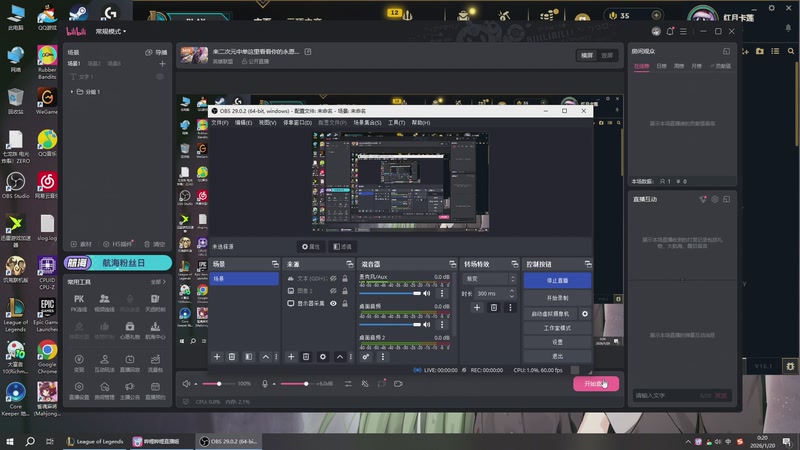800x450 pixels.
Task: Open 桌面音频 channel options three-dot menu
Action: click(442, 324)
